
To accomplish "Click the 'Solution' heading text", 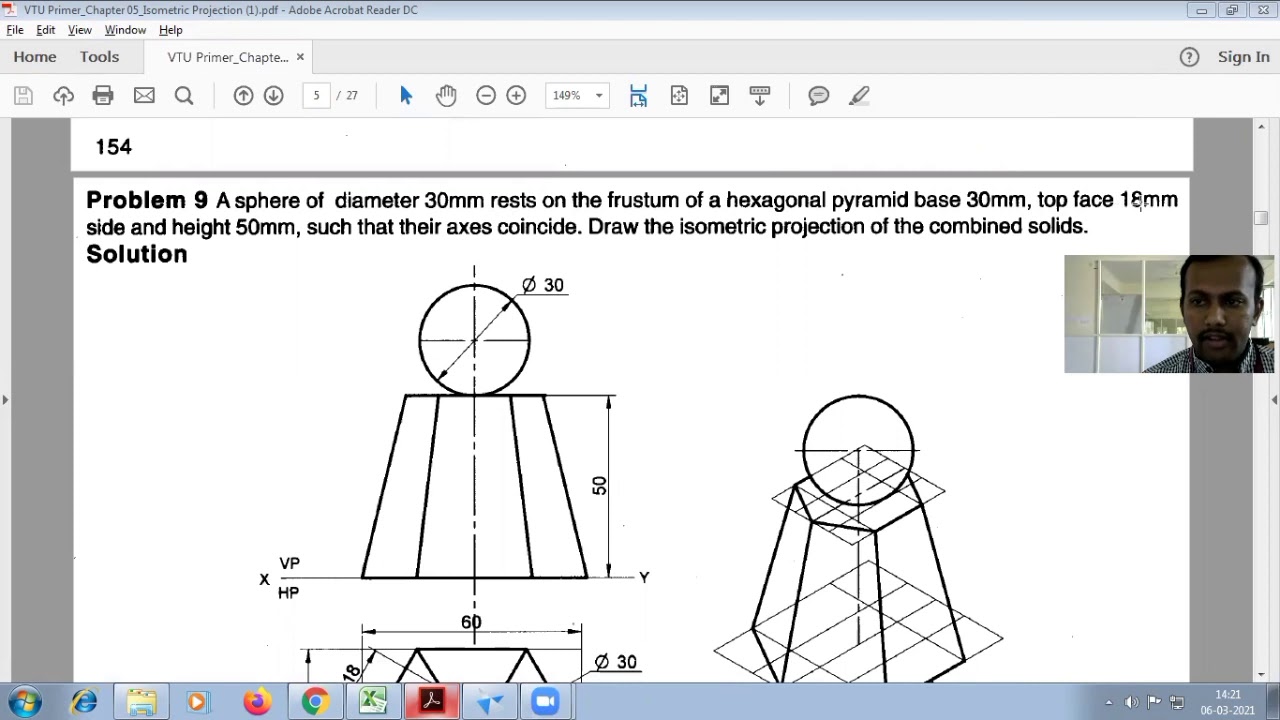I will tap(137, 254).
